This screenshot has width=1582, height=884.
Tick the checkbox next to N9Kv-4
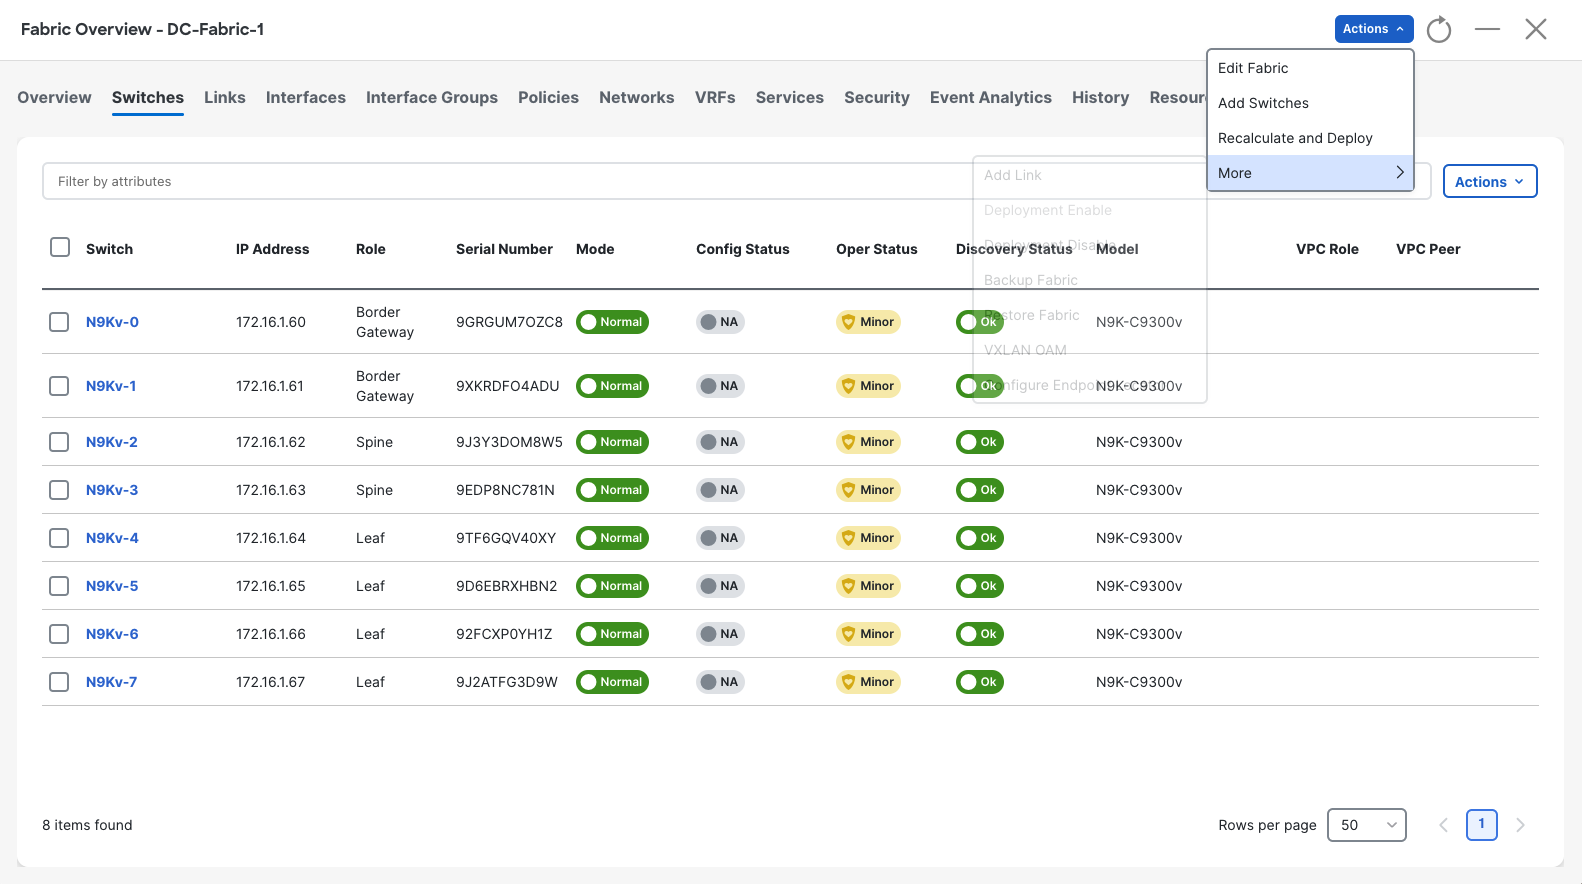(x=59, y=538)
